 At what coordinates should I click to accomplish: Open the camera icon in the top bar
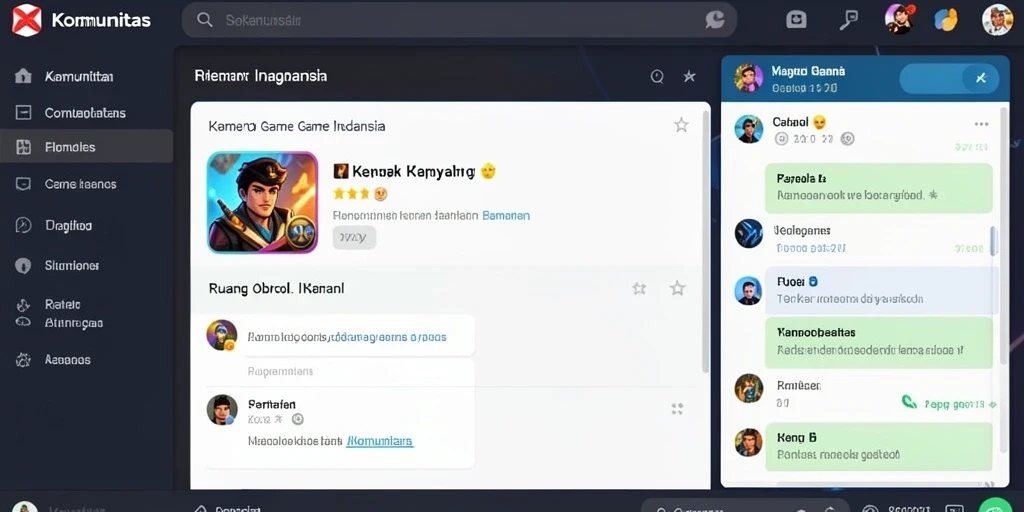pyautogui.click(x=796, y=20)
